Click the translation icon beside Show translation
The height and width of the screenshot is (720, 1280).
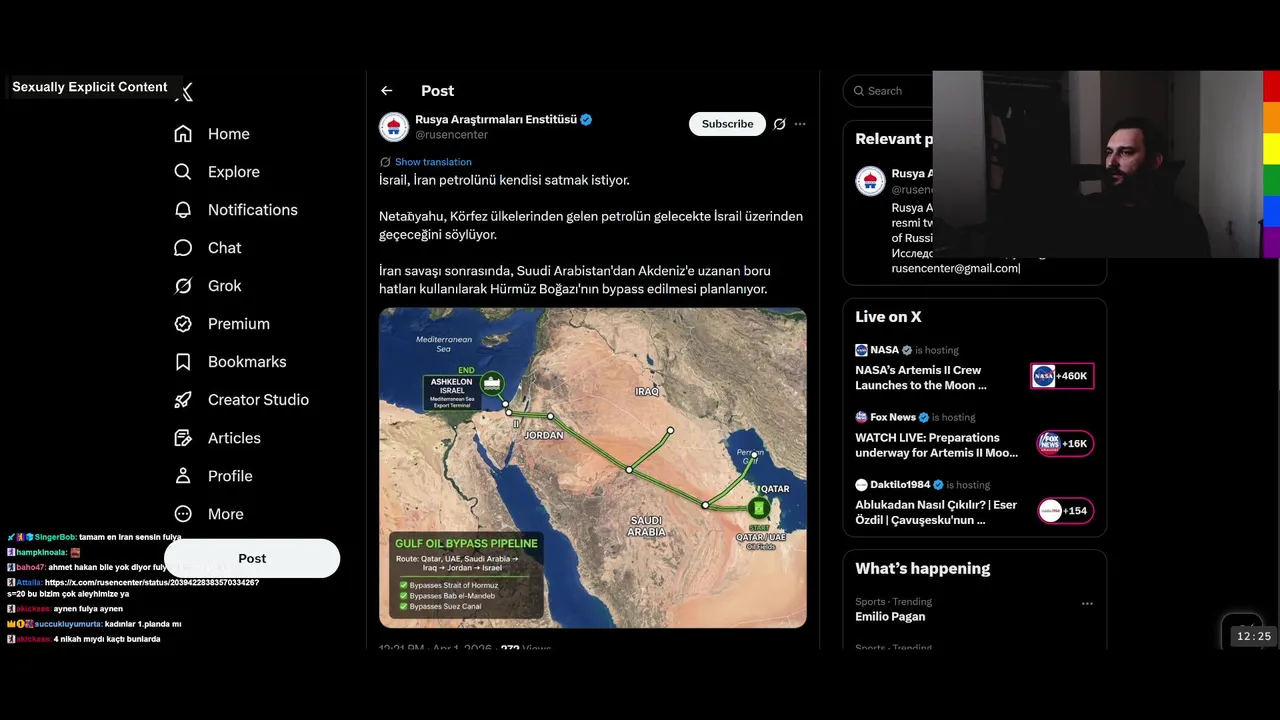pyautogui.click(x=385, y=162)
